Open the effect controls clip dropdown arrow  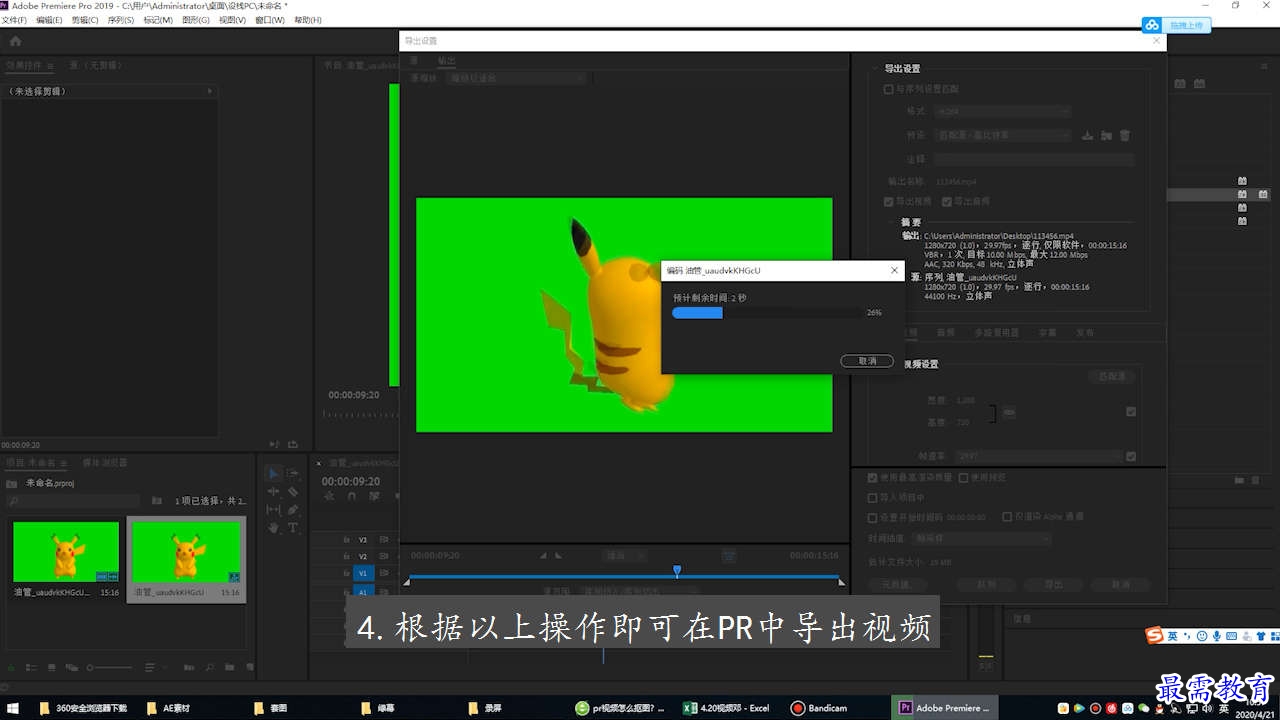(210, 91)
